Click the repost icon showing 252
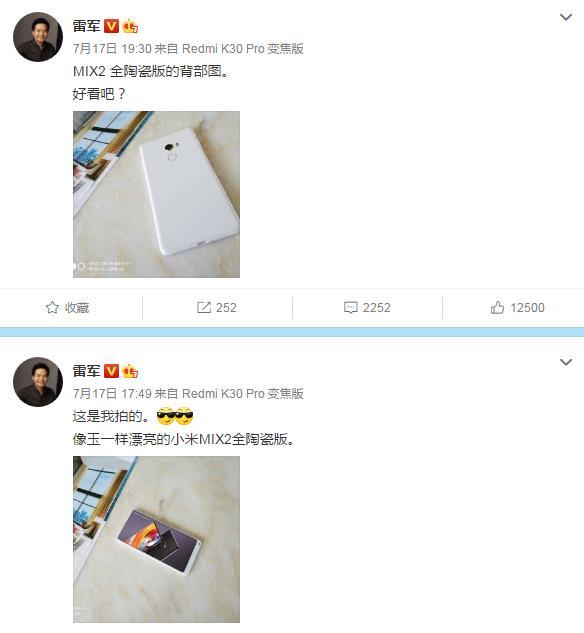This screenshot has width=584, height=633. pos(203,308)
